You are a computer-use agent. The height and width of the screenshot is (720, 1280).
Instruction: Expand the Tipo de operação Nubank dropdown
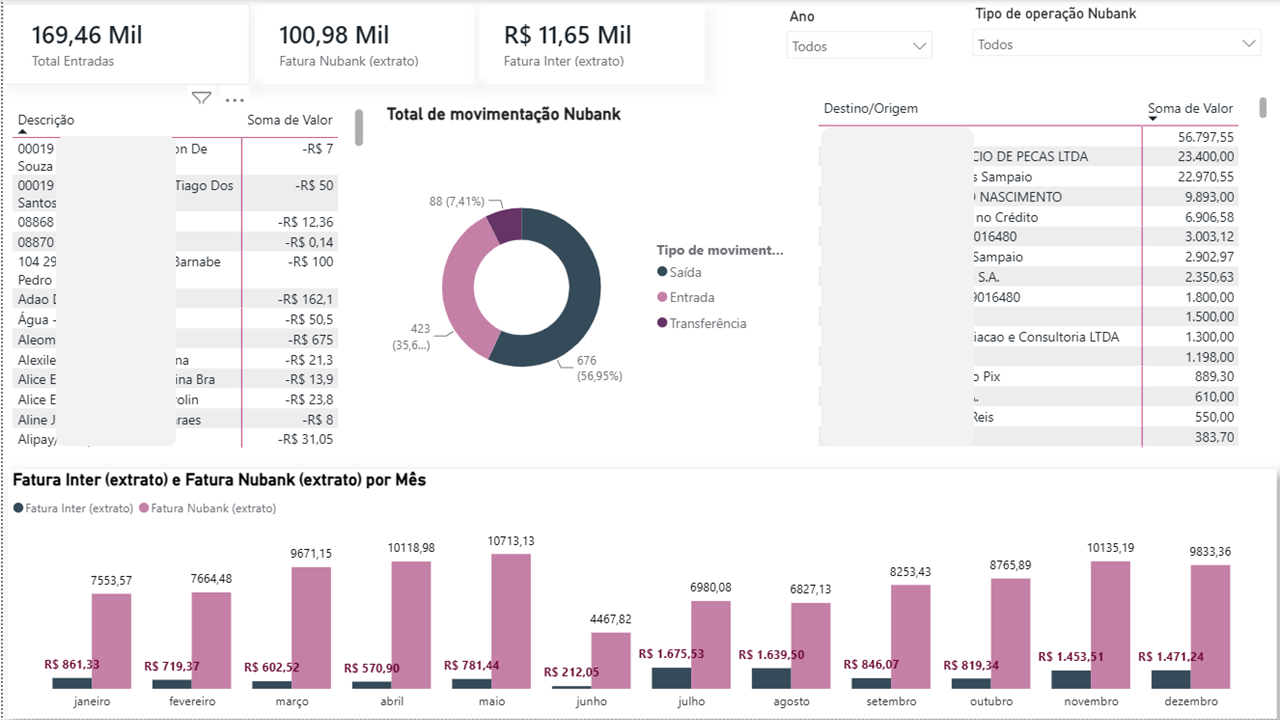tap(1116, 44)
